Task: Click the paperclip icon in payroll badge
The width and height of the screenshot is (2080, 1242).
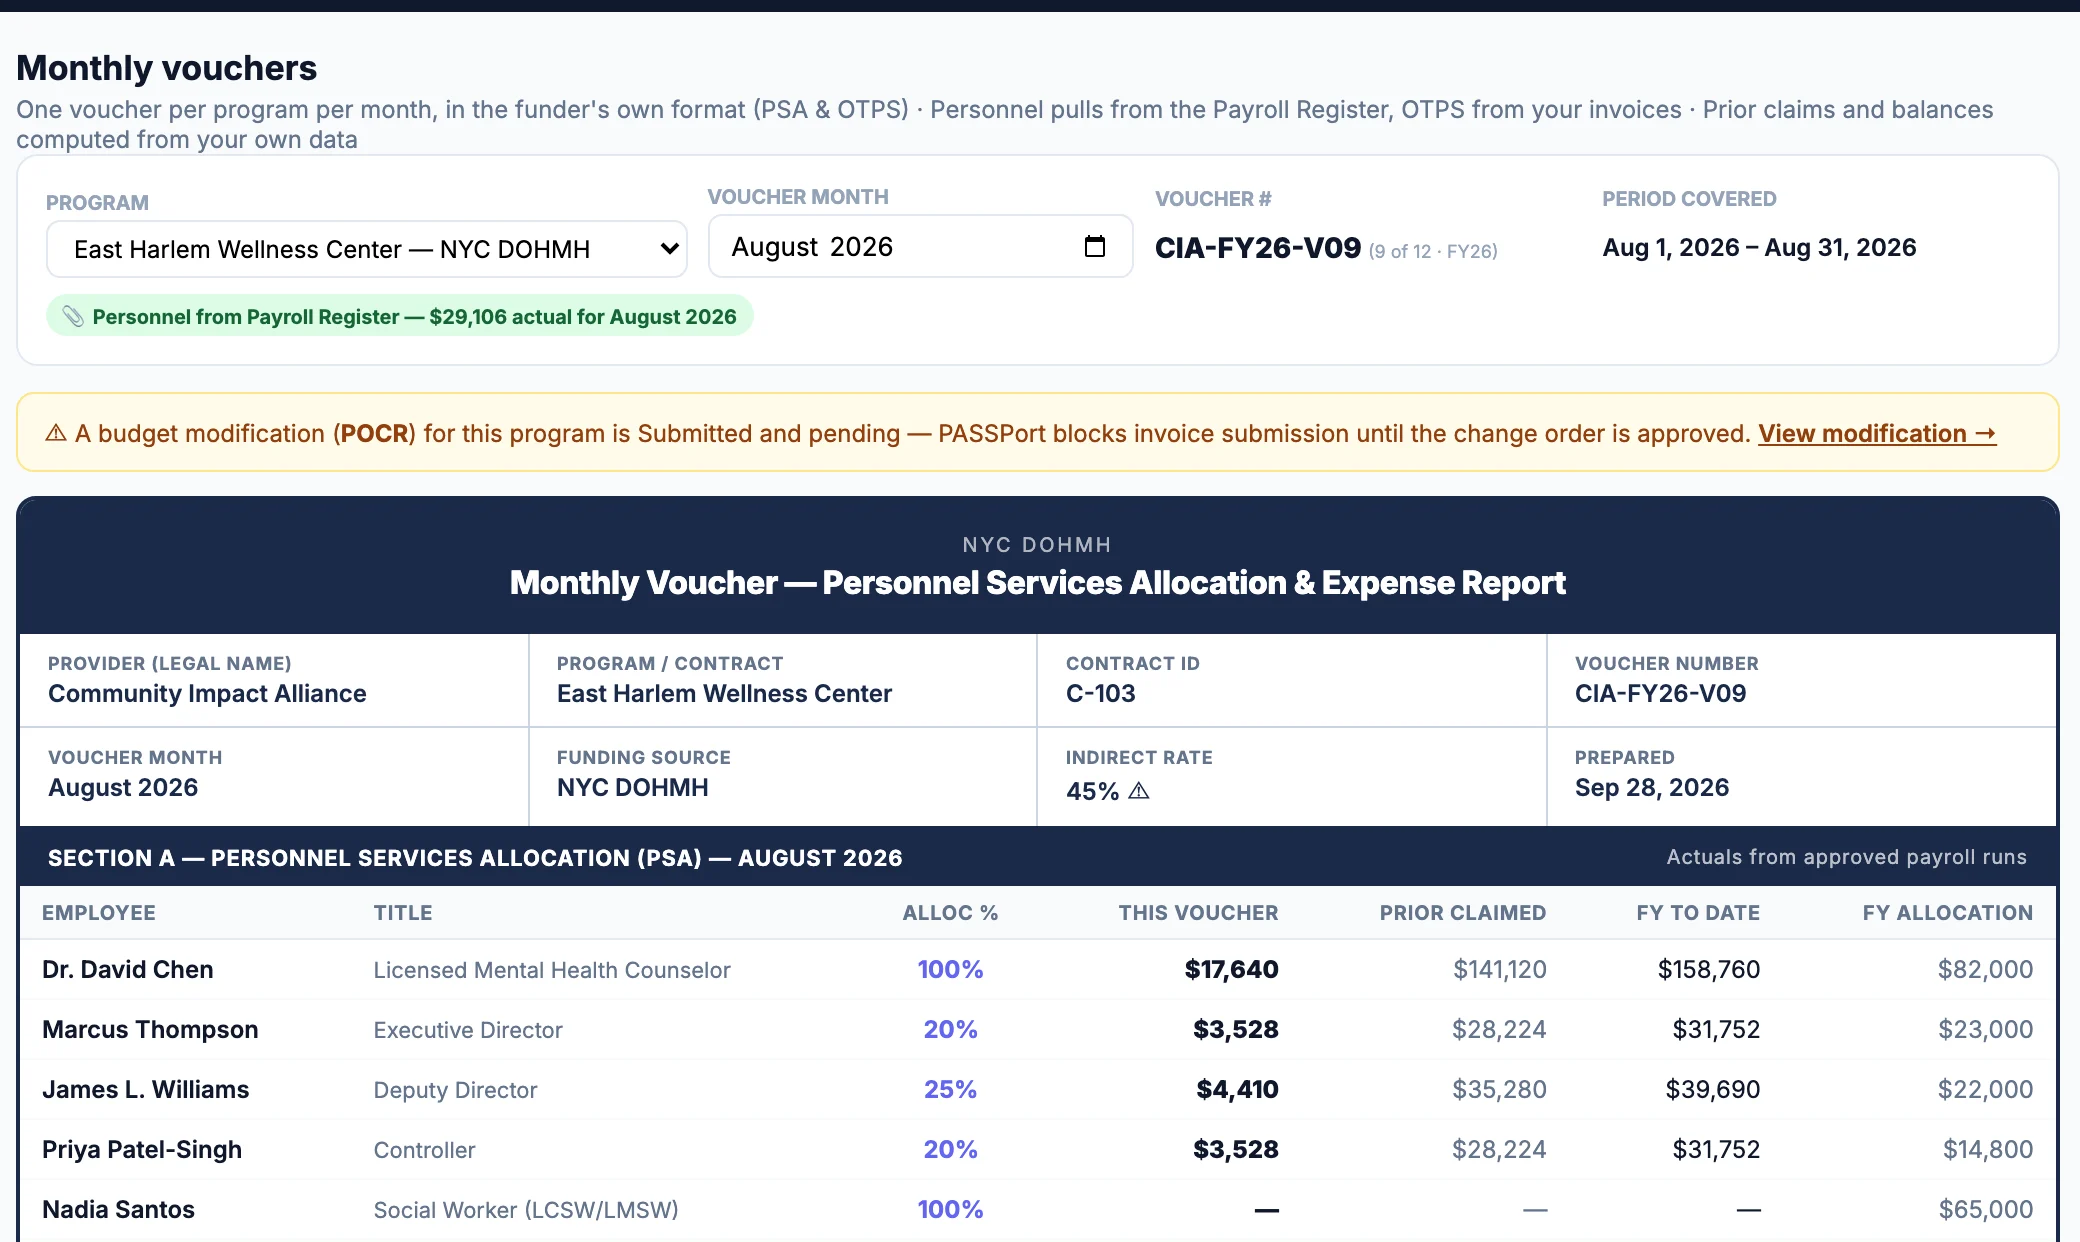Action: [73, 316]
